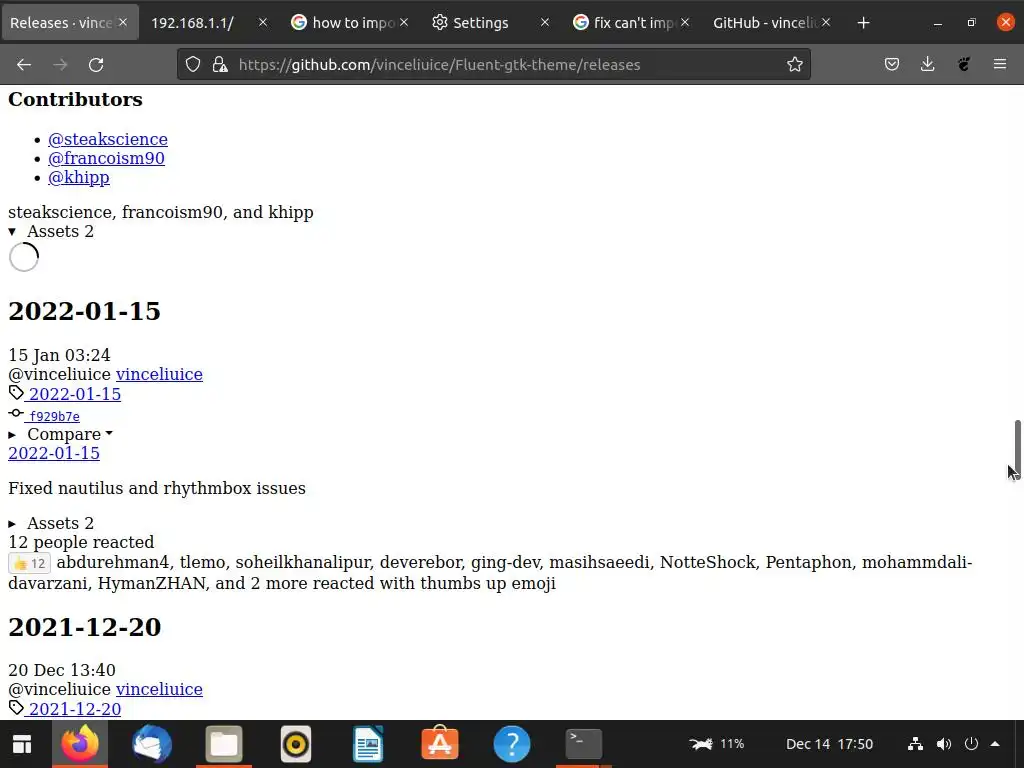Close the Settings tab
The width and height of the screenshot is (1024, 768).
coord(545,22)
